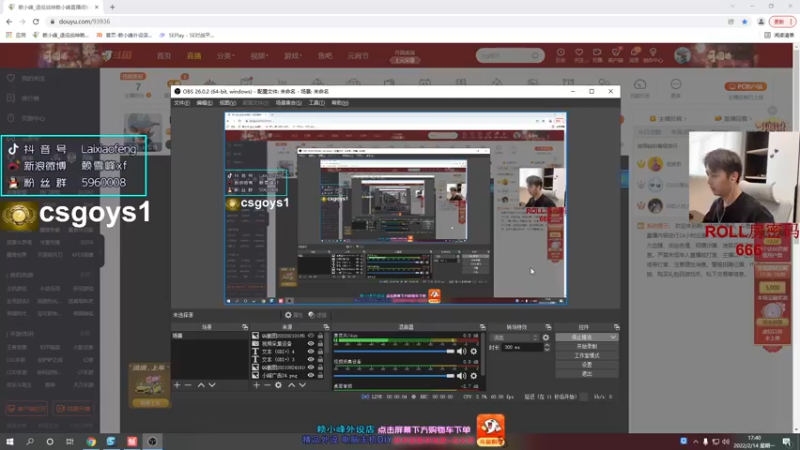Viewport: 800px width, 450px height.
Task: Pop out the audio mixer dock panel
Action: 482,327
